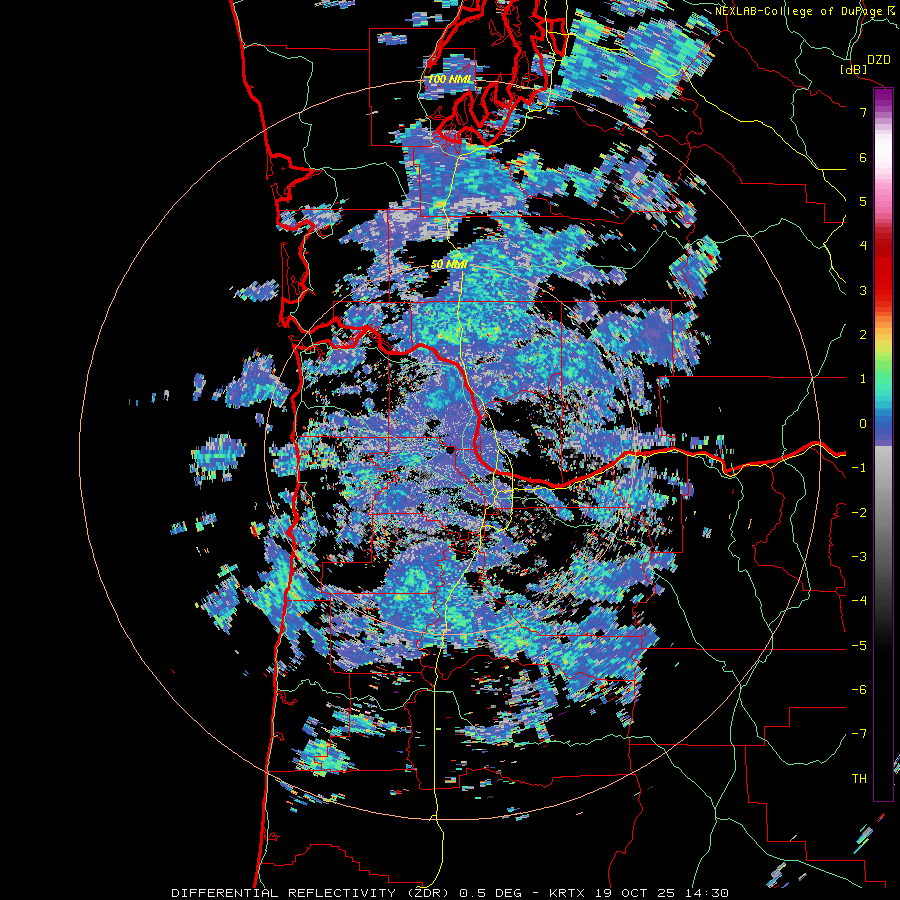Click the '5' value on color scale
900x900 pixels.
point(863,201)
